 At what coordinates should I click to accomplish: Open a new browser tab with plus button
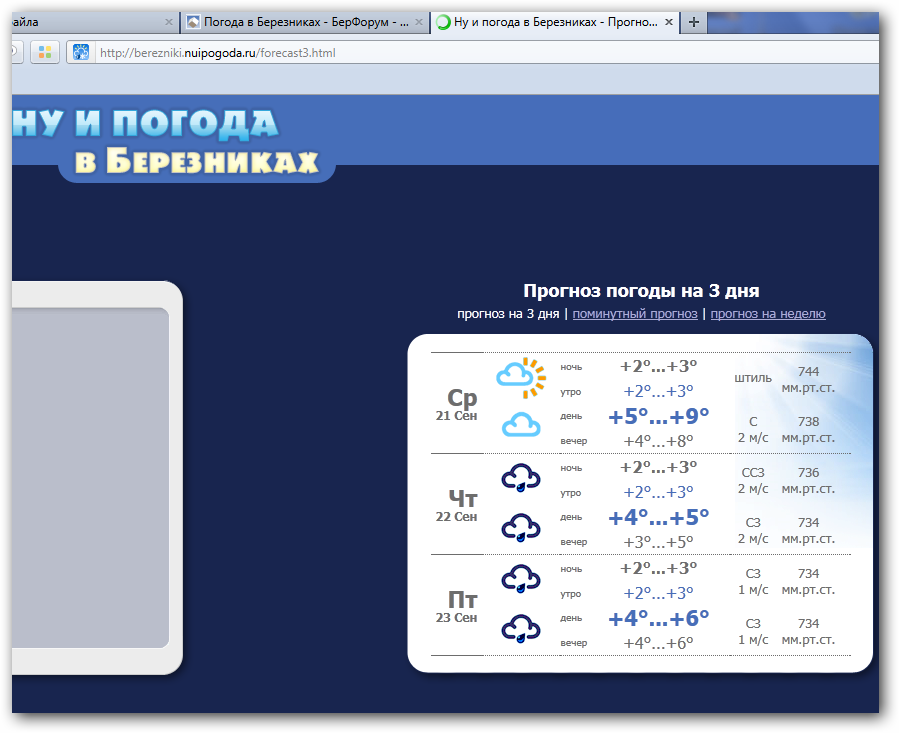point(693,22)
